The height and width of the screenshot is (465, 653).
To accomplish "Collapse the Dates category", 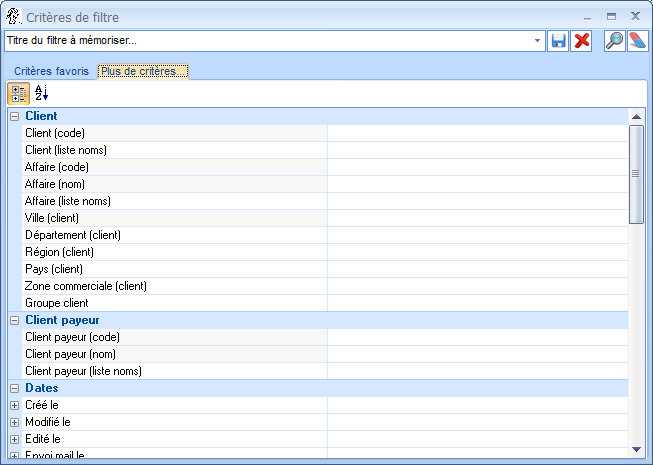I will point(14,389).
